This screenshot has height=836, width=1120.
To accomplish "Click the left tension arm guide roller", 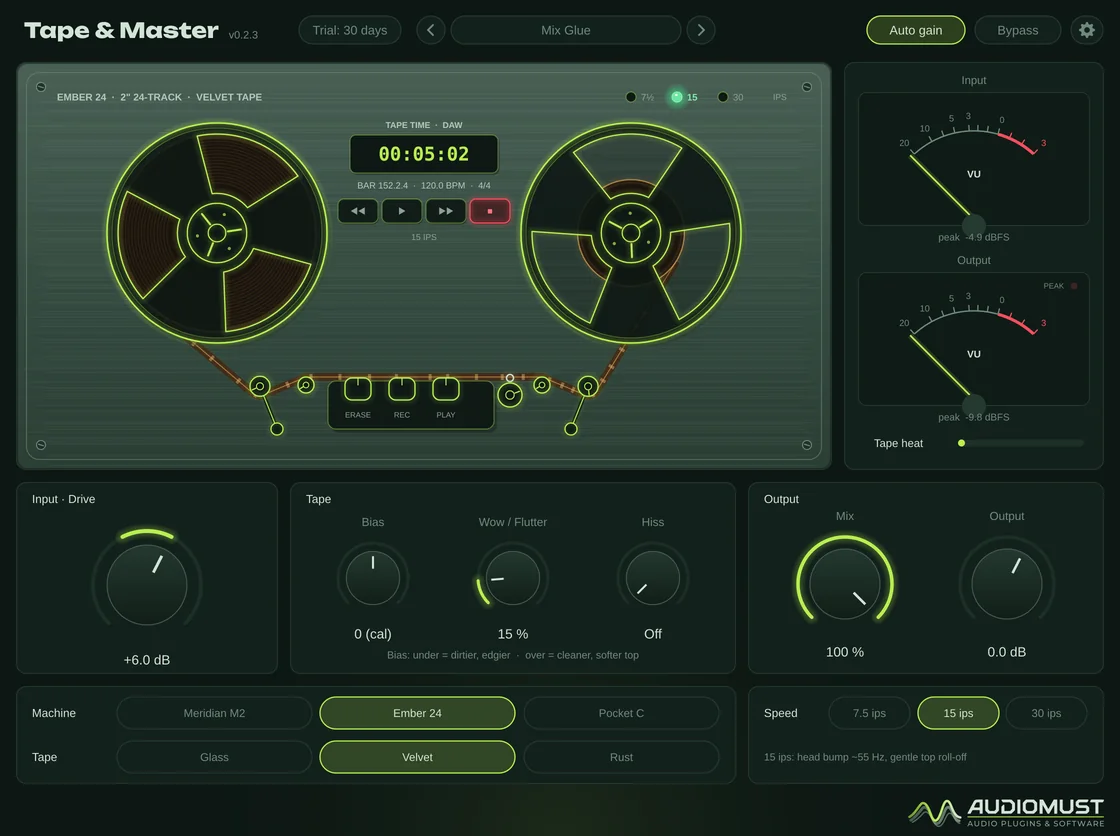I will (x=260, y=387).
